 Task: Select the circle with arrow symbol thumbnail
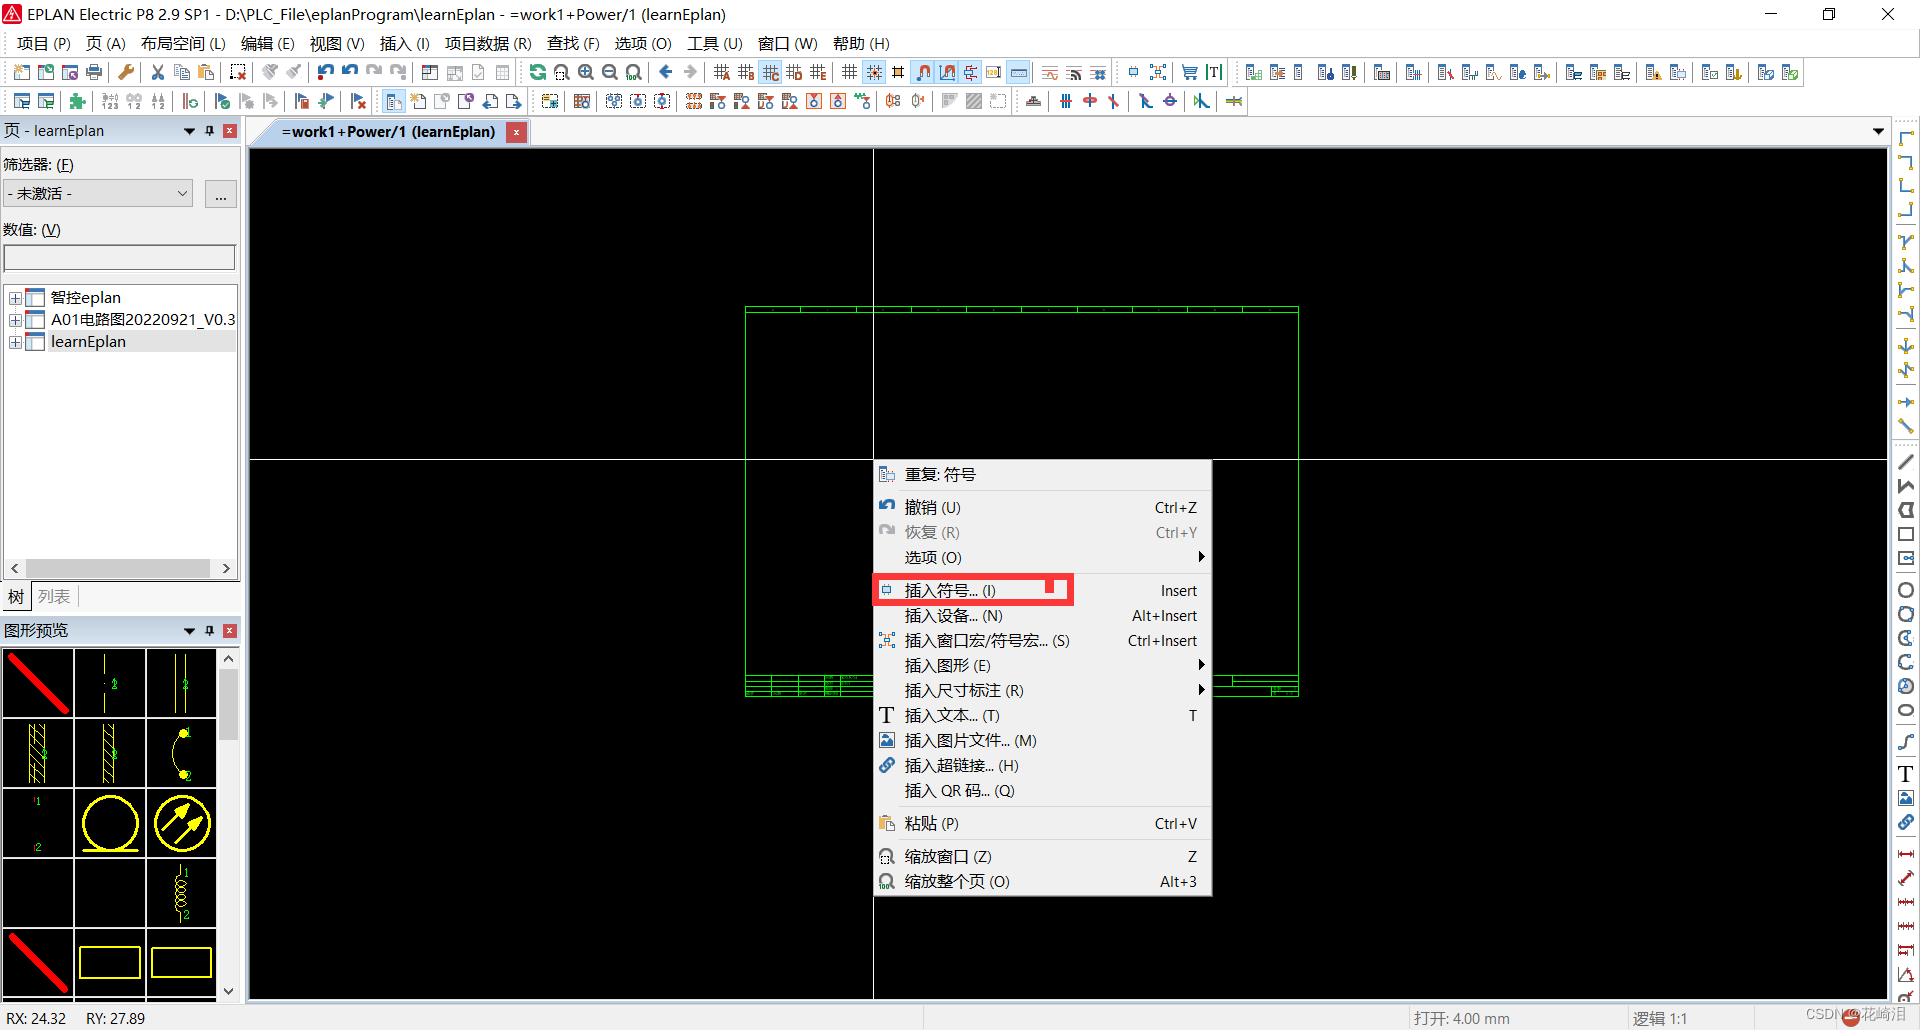182,823
